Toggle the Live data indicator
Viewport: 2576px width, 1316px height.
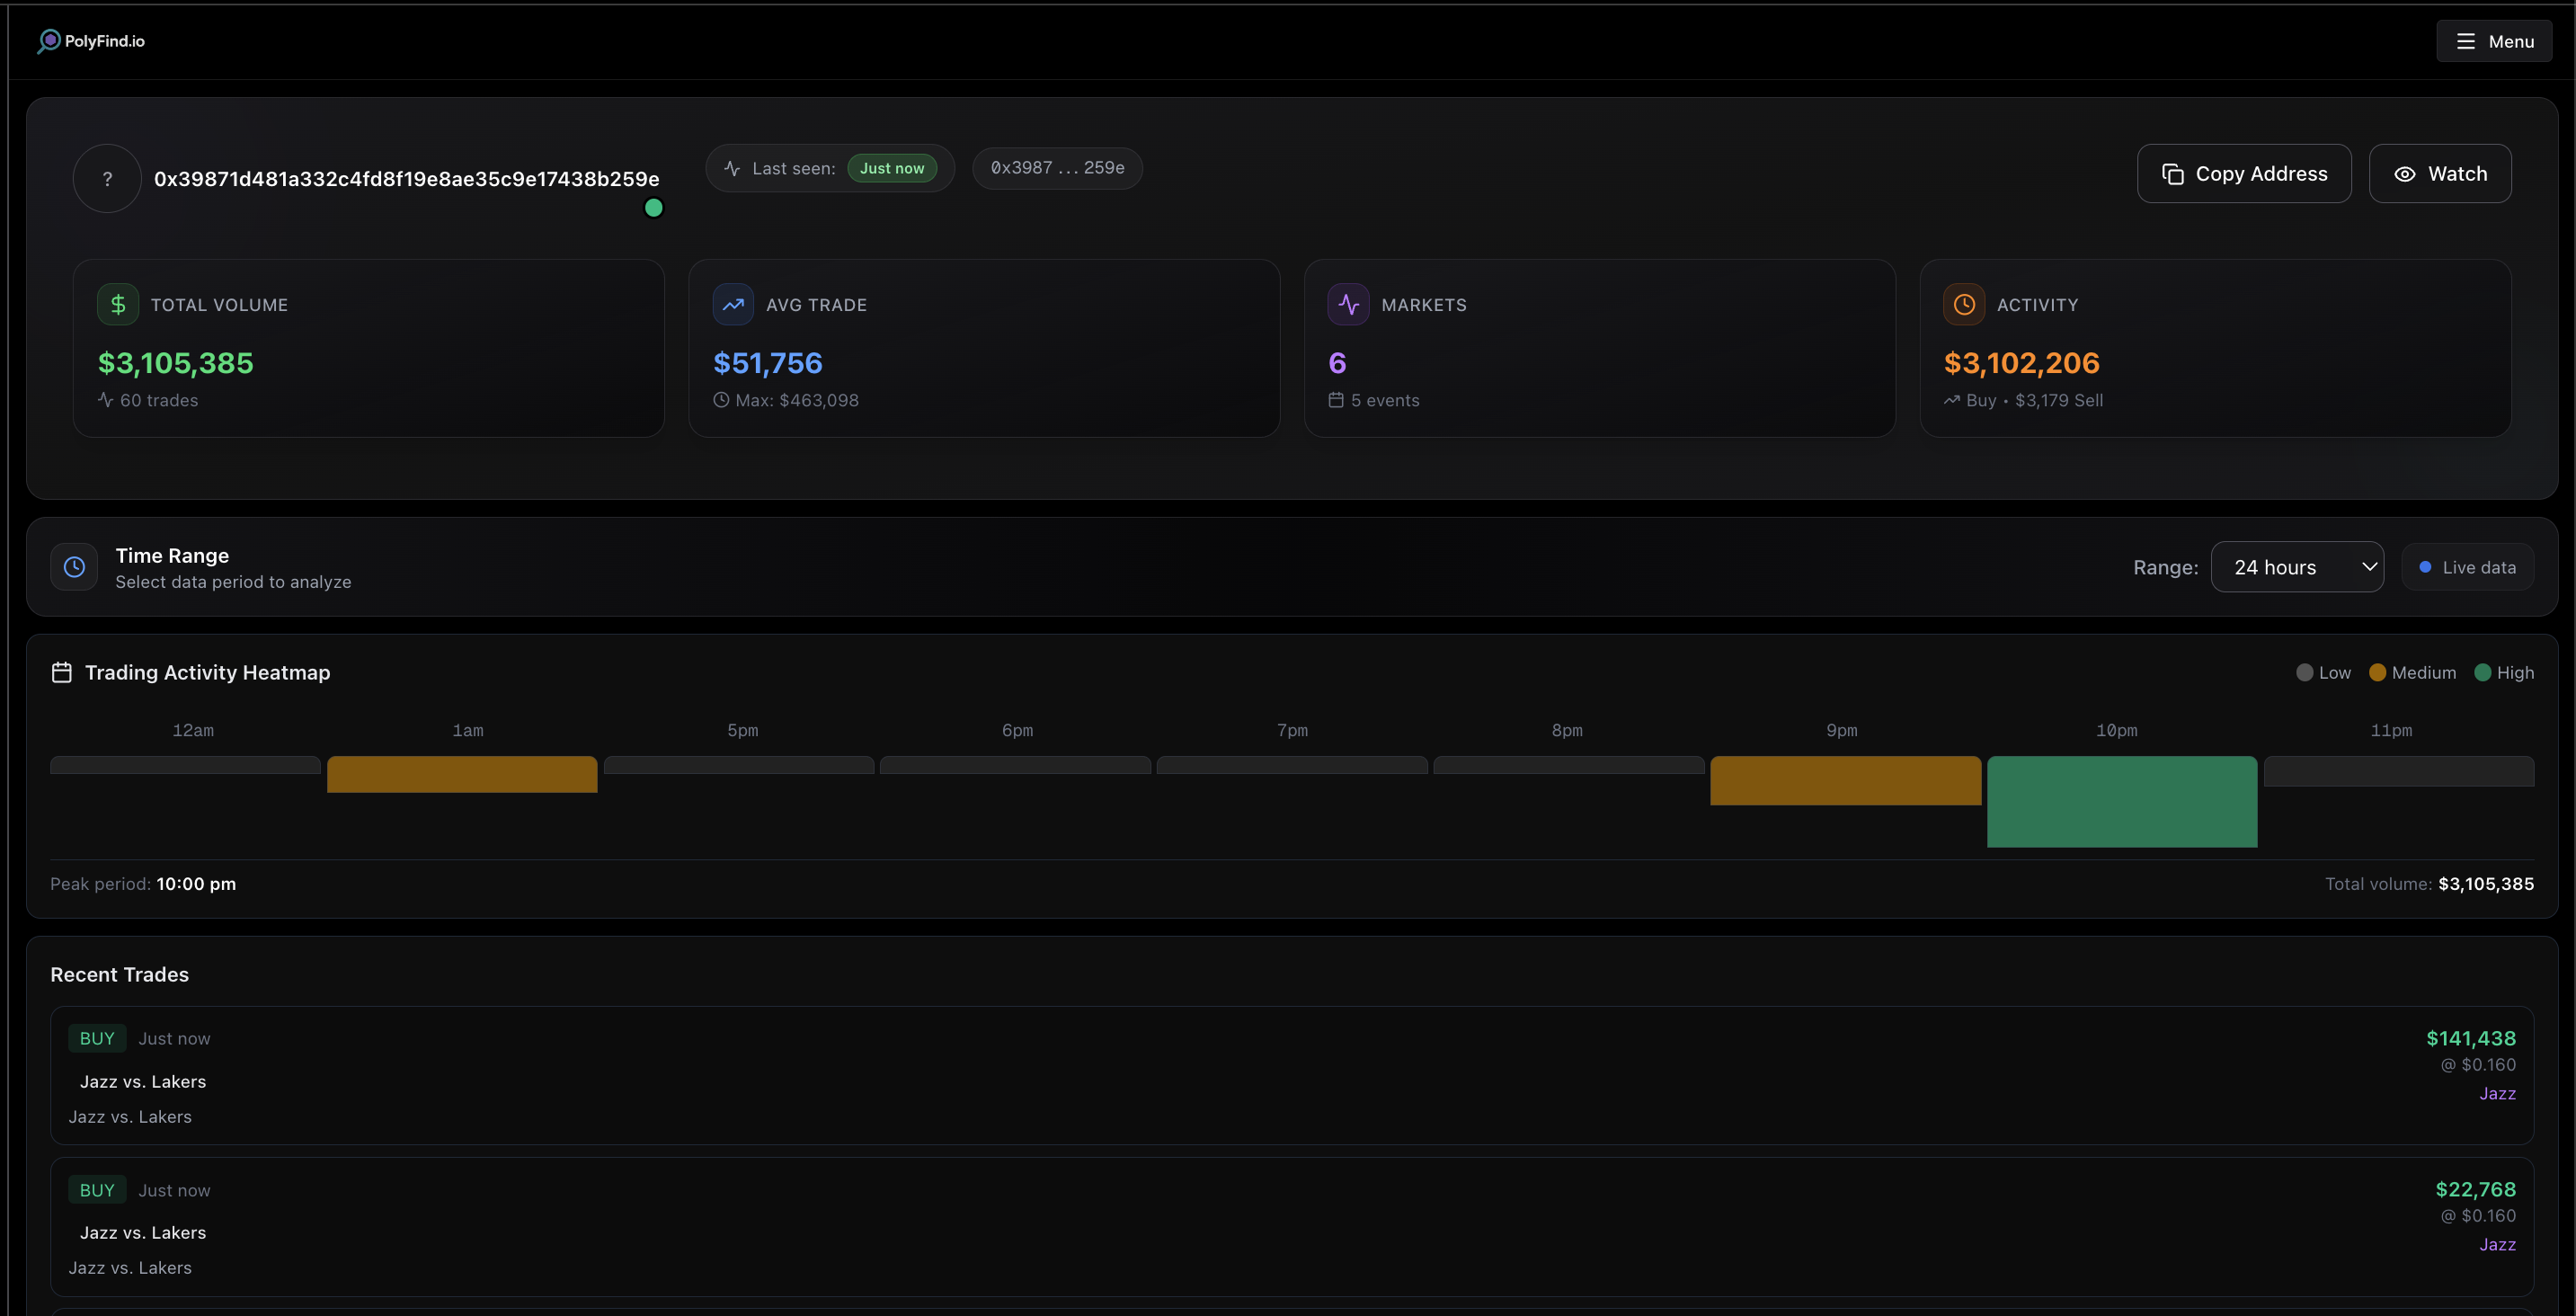coord(2467,566)
